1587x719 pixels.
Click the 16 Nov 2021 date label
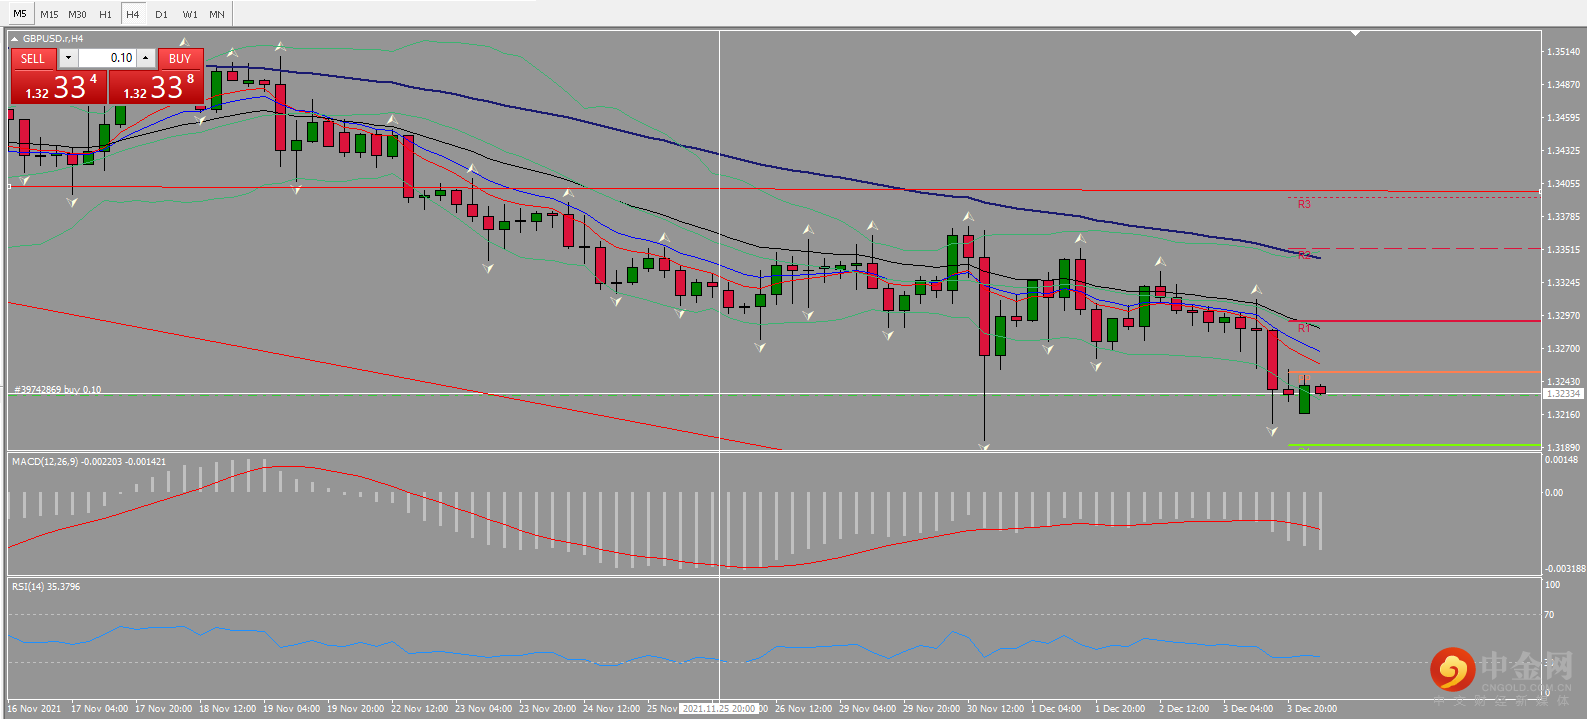(x=34, y=709)
